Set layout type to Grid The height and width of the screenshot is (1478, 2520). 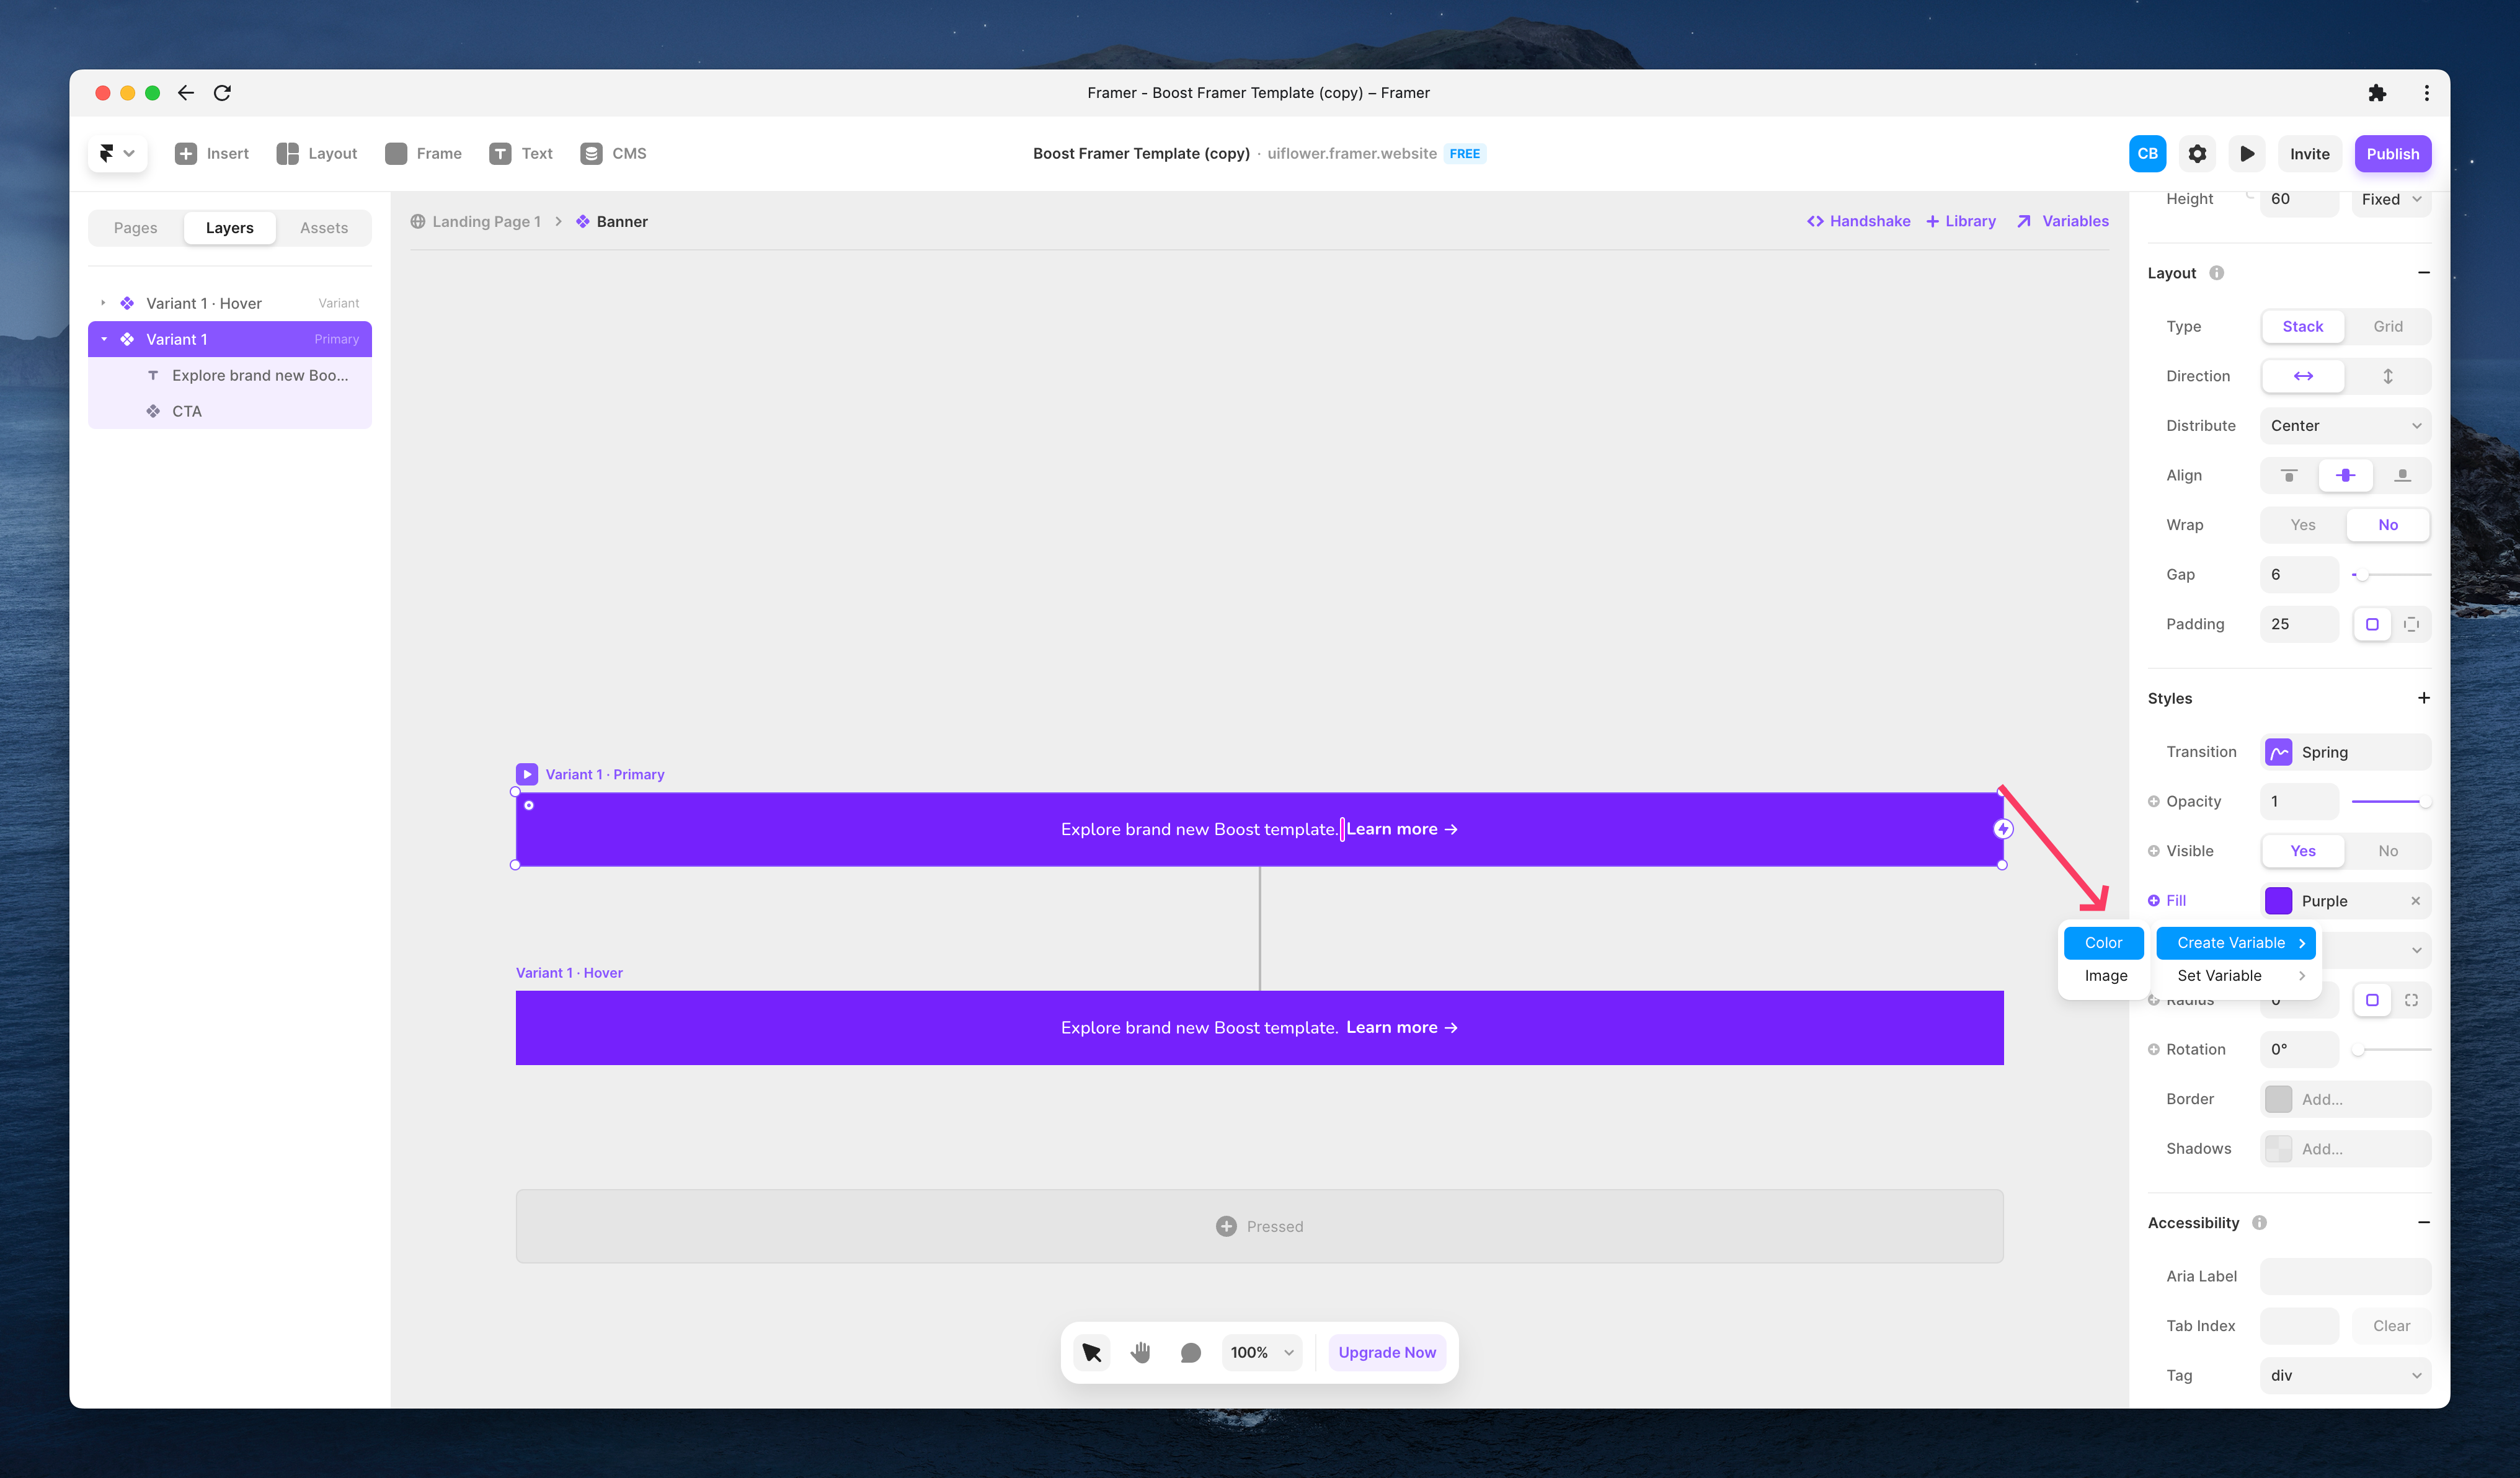(x=2387, y=326)
